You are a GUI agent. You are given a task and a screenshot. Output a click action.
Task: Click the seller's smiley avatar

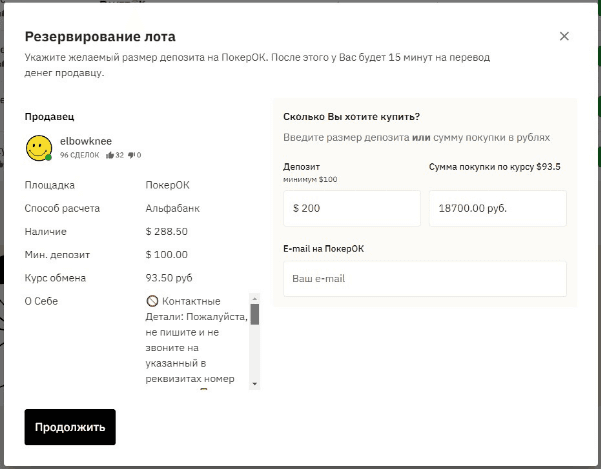pyautogui.click(x=39, y=148)
